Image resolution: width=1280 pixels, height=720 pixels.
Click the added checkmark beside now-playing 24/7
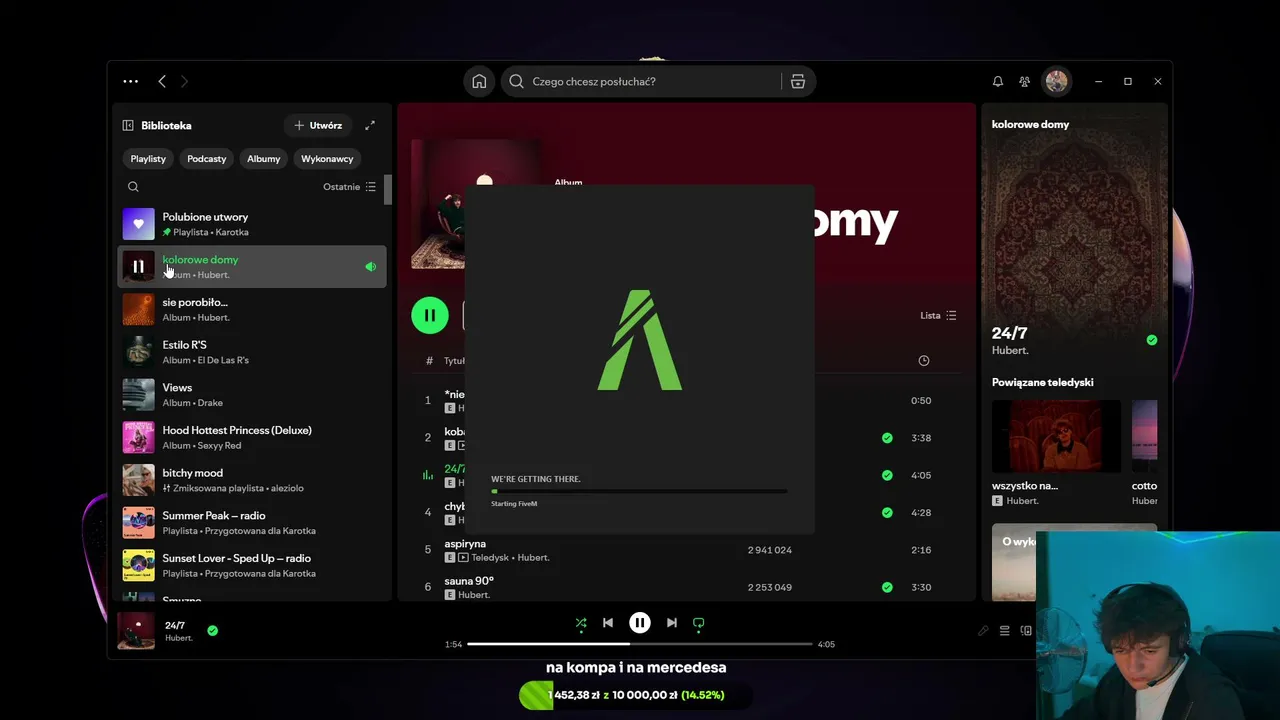point(212,630)
